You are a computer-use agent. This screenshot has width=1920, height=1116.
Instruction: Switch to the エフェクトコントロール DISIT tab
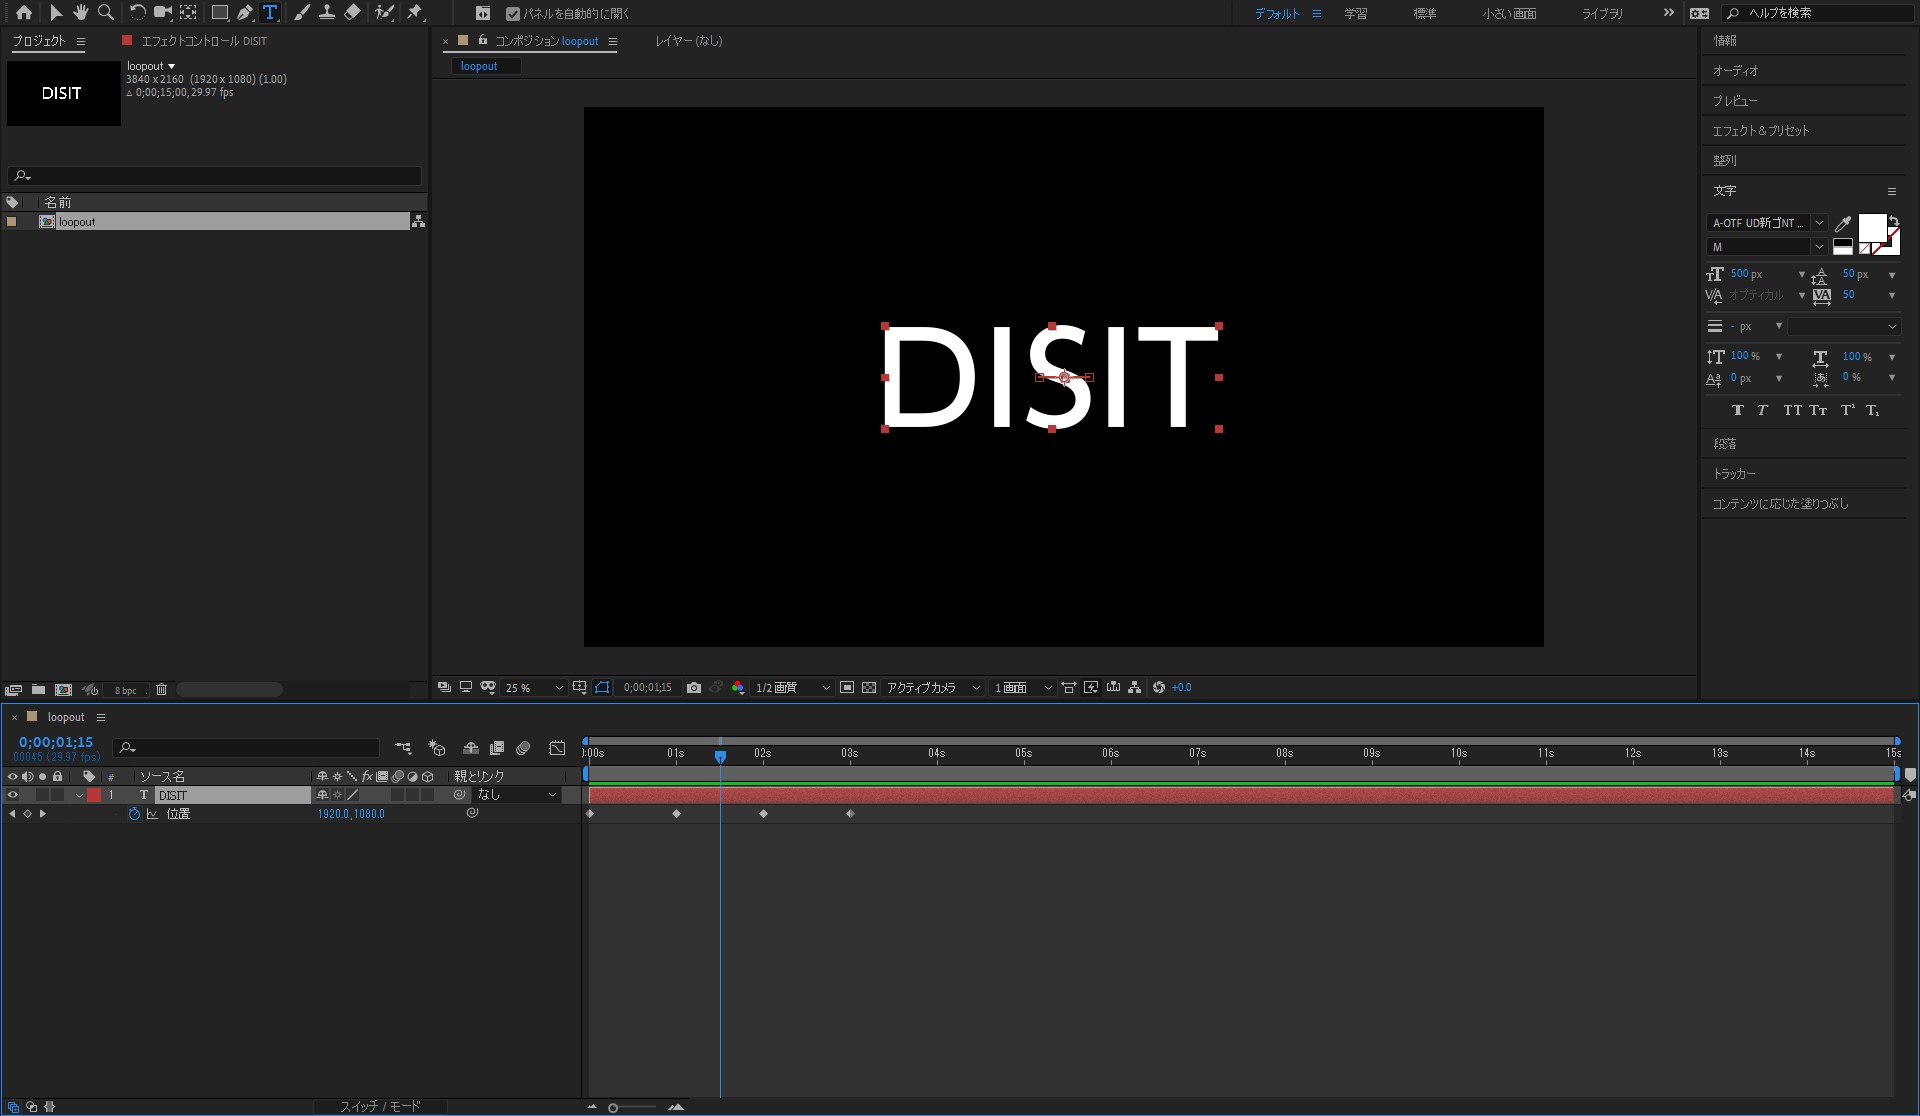click(204, 41)
